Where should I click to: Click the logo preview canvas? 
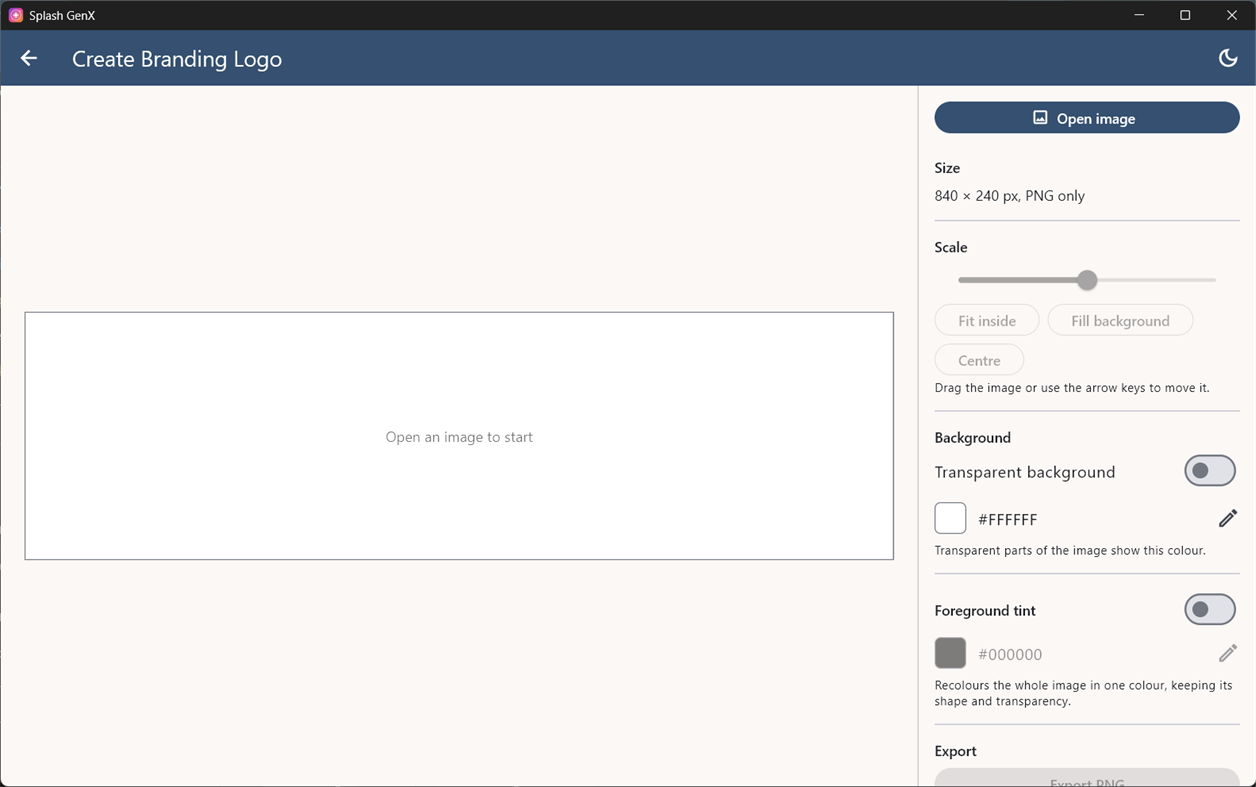(459, 436)
